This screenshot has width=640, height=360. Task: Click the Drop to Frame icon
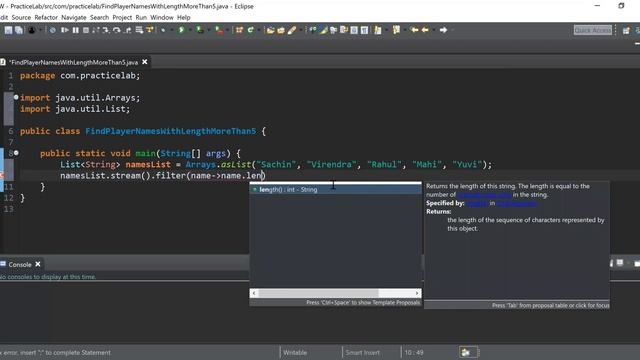pyautogui.click(x=139, y=30)
